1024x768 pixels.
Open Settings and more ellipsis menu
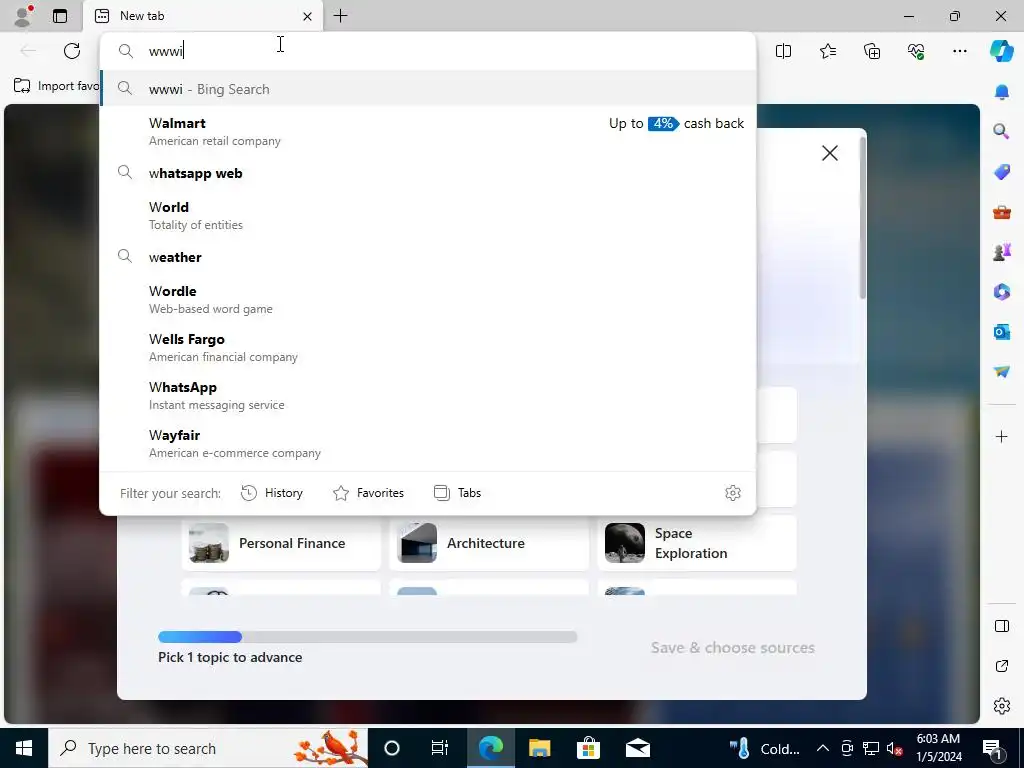[x=959, y=51]
